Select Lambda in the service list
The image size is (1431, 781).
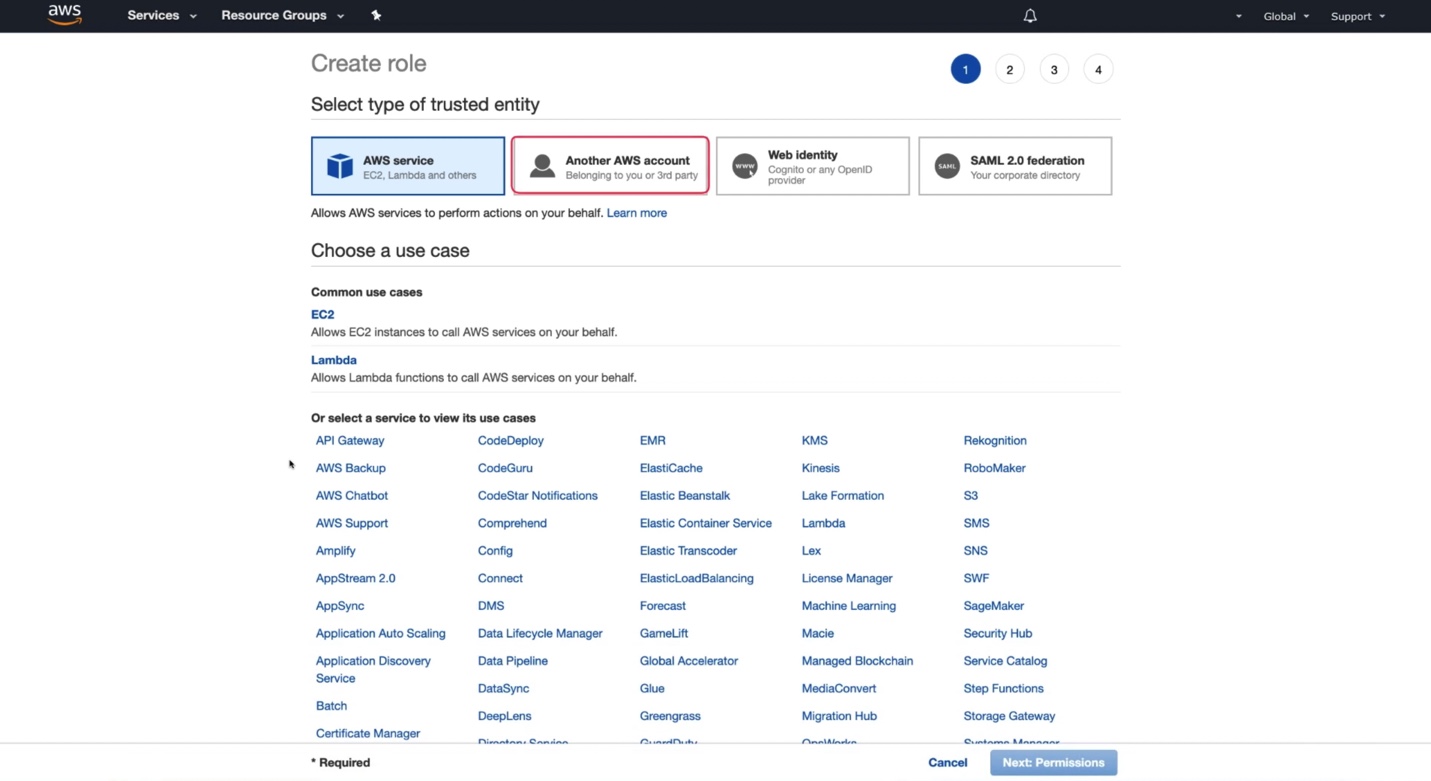[x=824, y=523]
